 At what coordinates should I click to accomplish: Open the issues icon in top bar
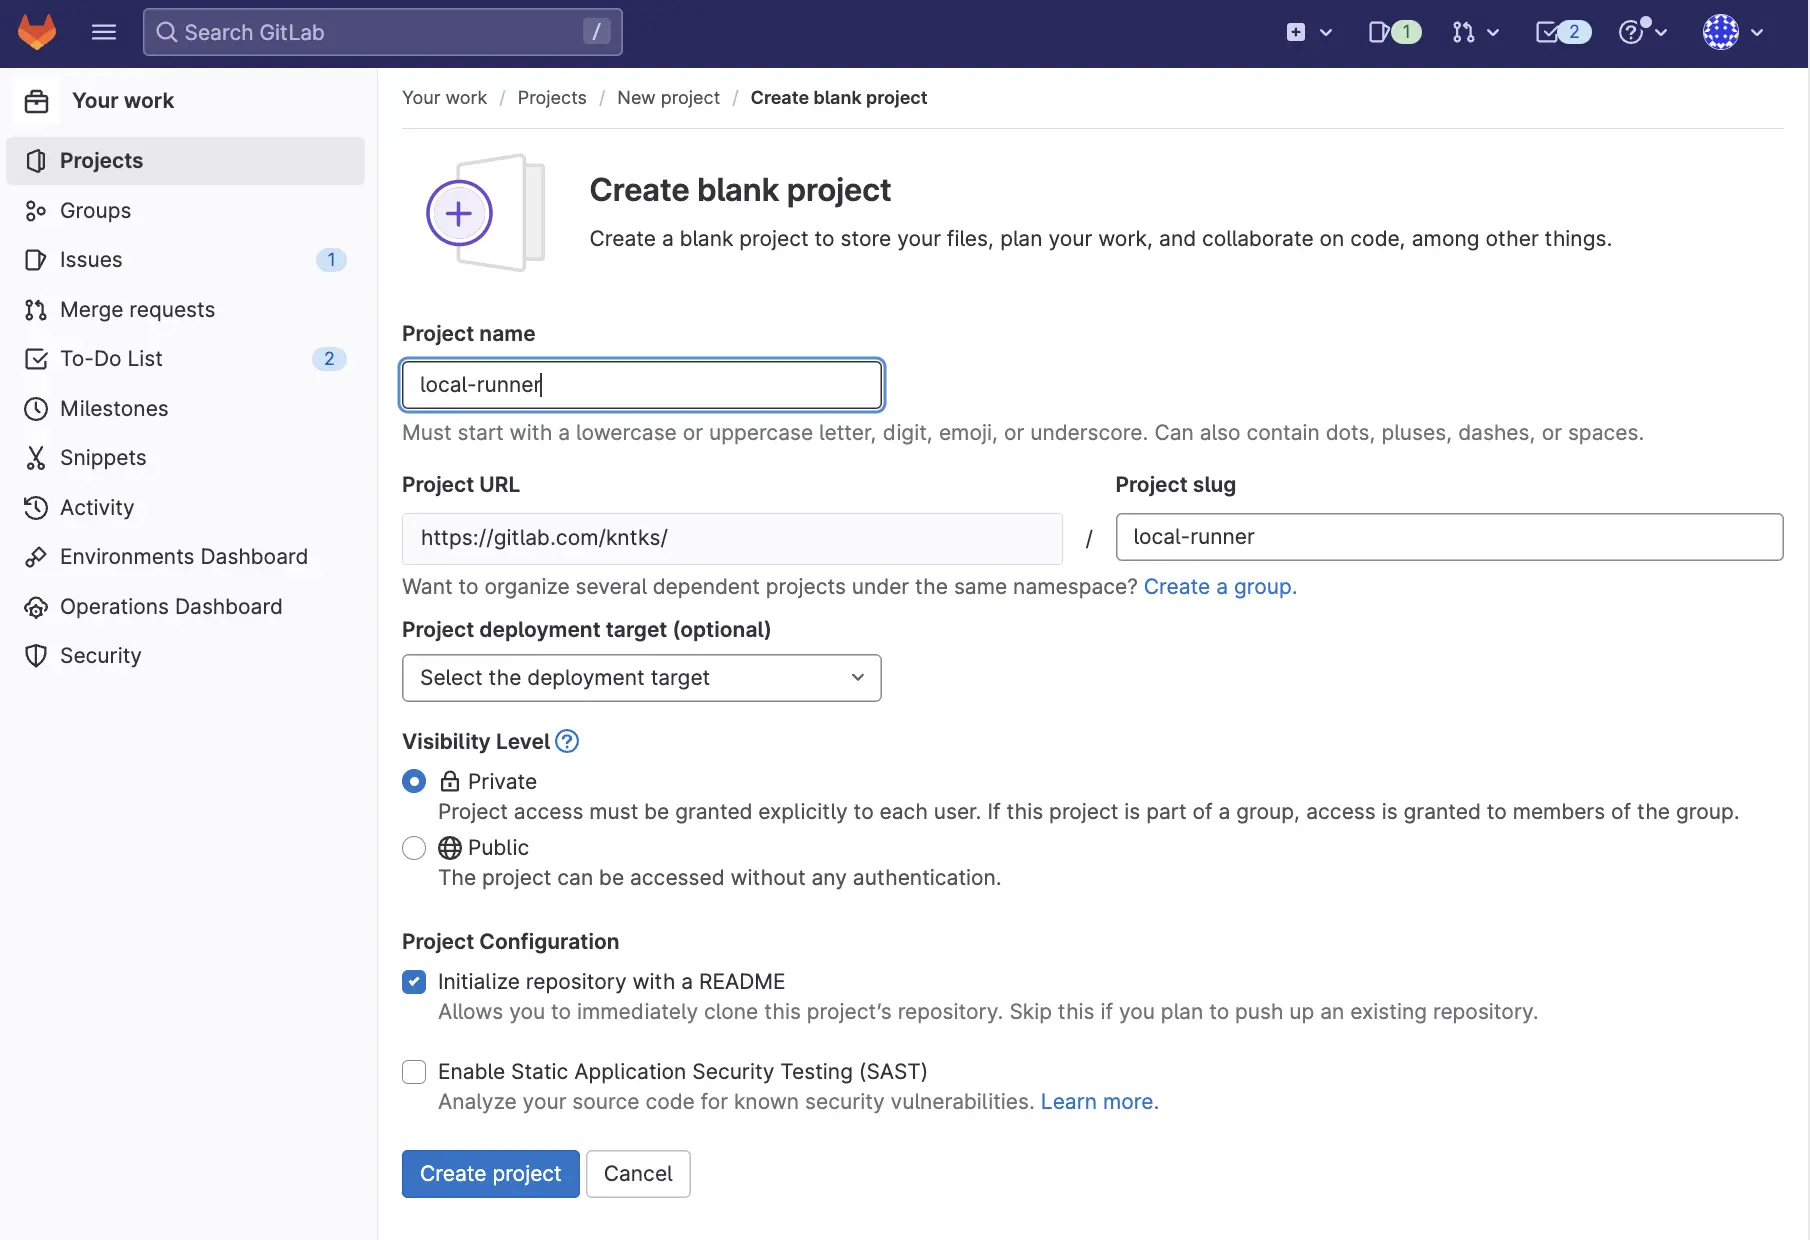[1393, 32]
